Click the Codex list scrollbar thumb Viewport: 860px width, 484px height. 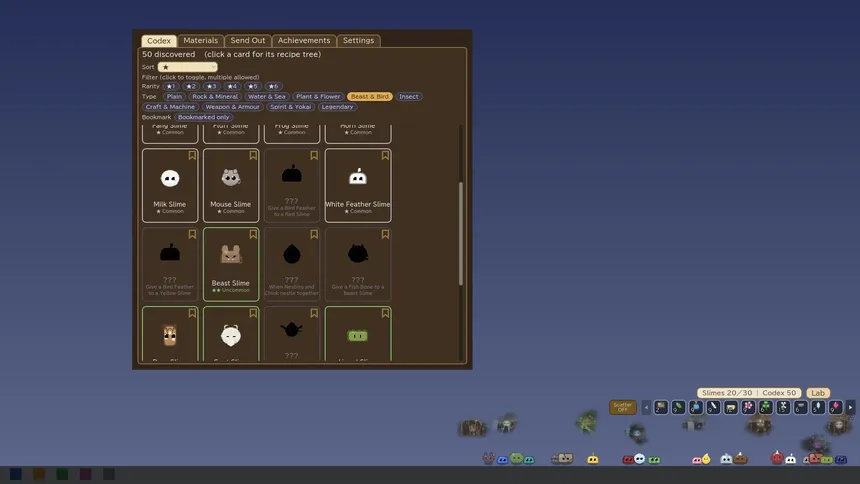pyautogui.click(x=461, y=234)
